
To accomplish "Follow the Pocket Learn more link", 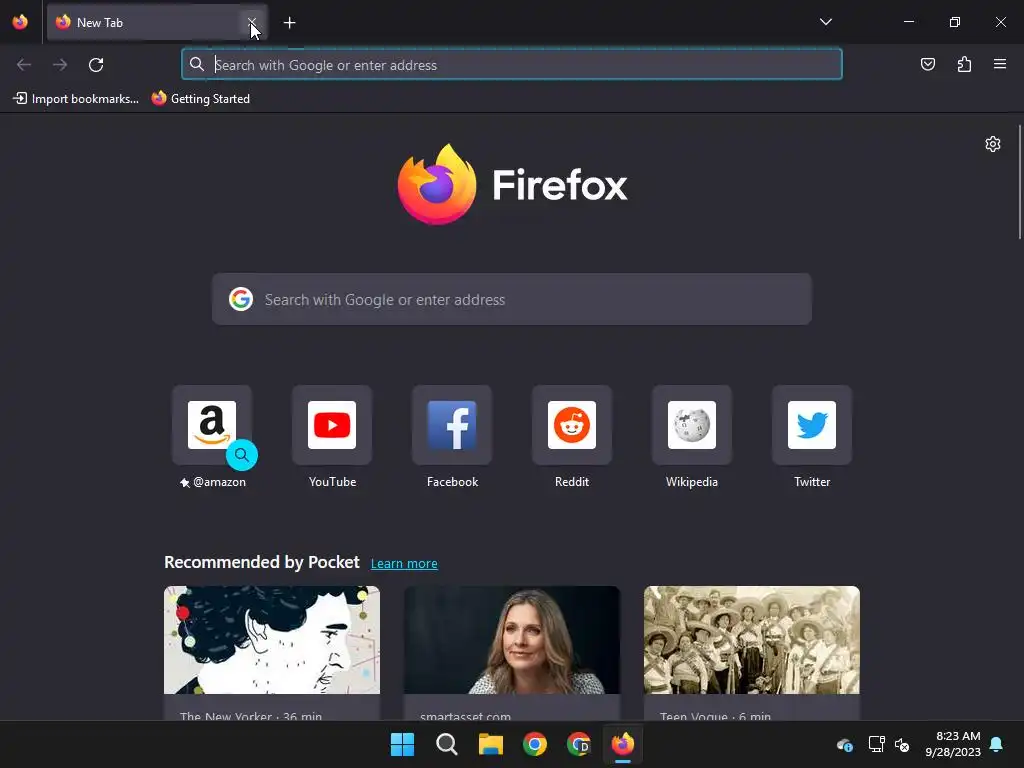I will pyautogui.click(x=404, y=564).
